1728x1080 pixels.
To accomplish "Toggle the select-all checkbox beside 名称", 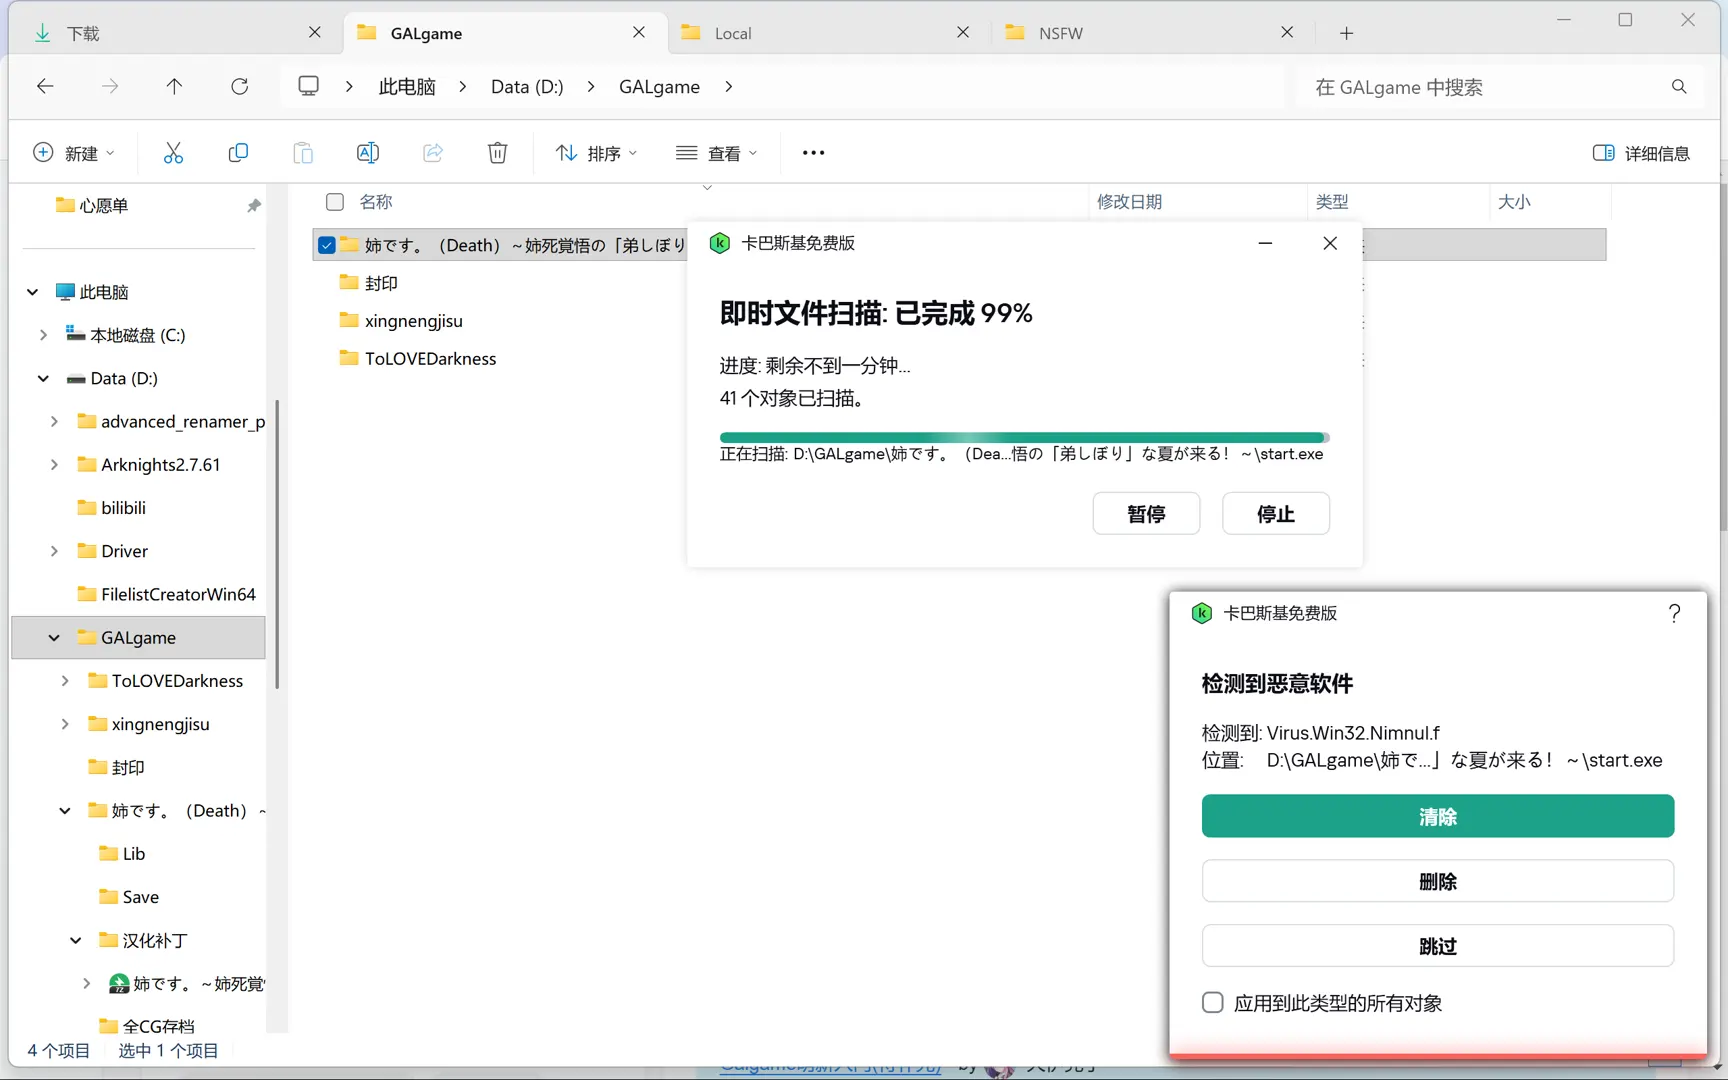I will point(335,202).
